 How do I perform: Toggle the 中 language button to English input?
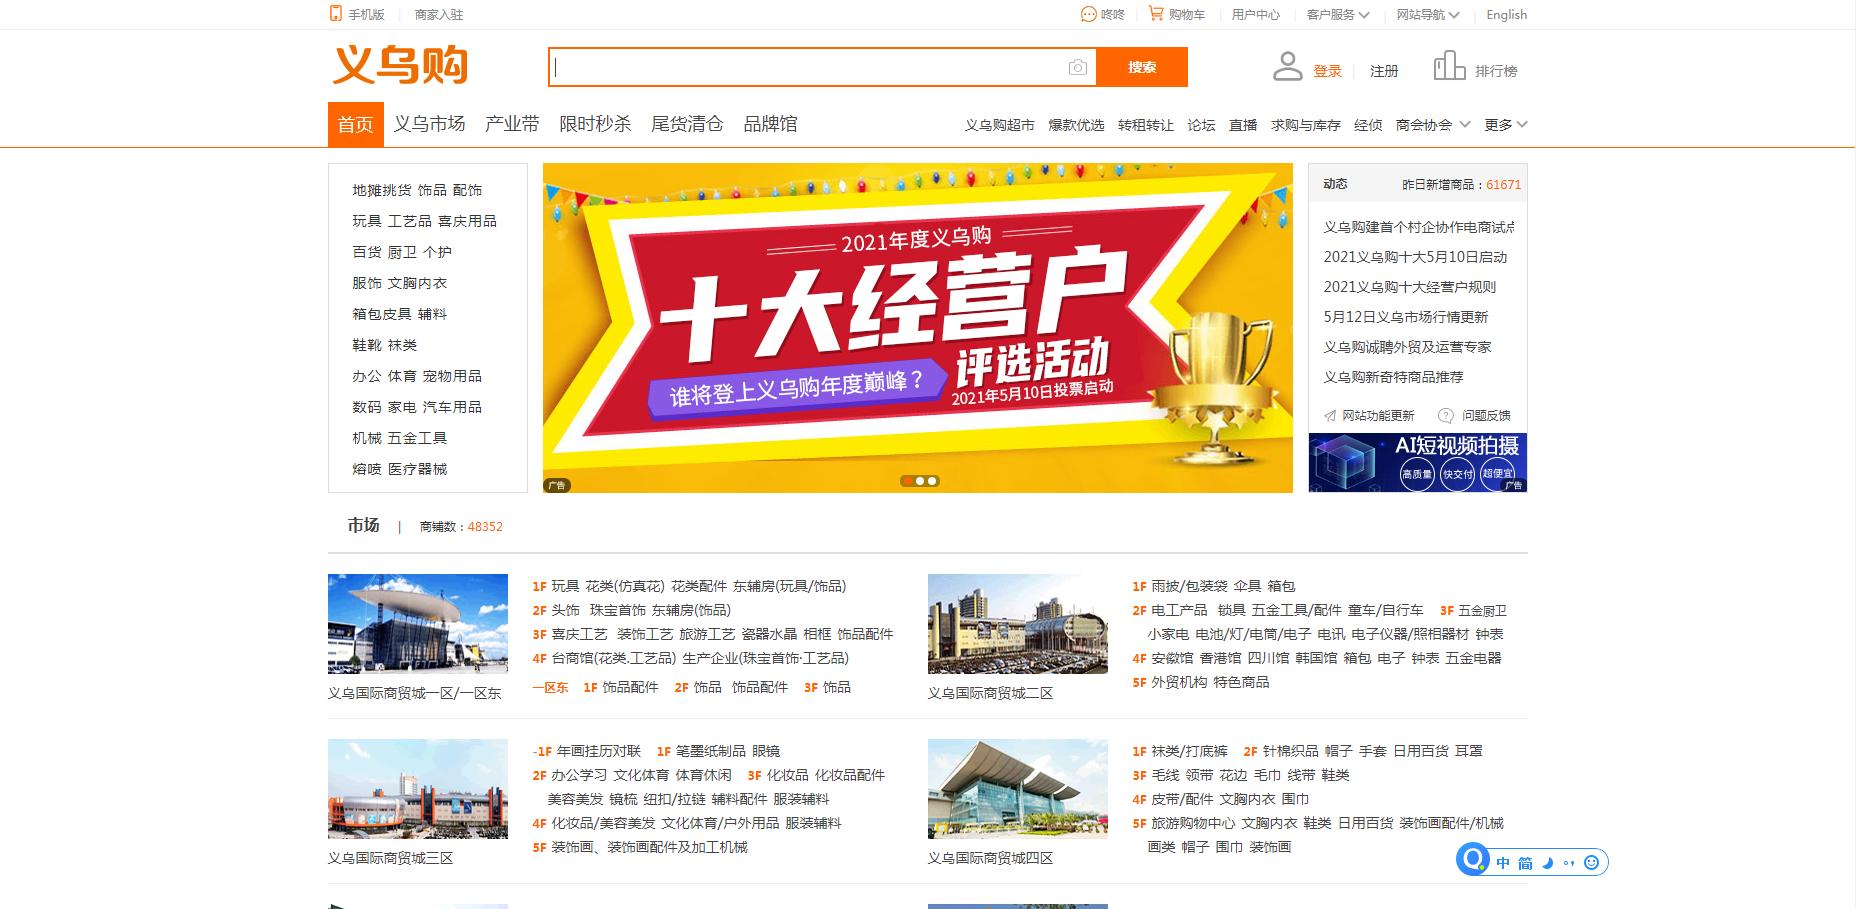[1503, 861]
